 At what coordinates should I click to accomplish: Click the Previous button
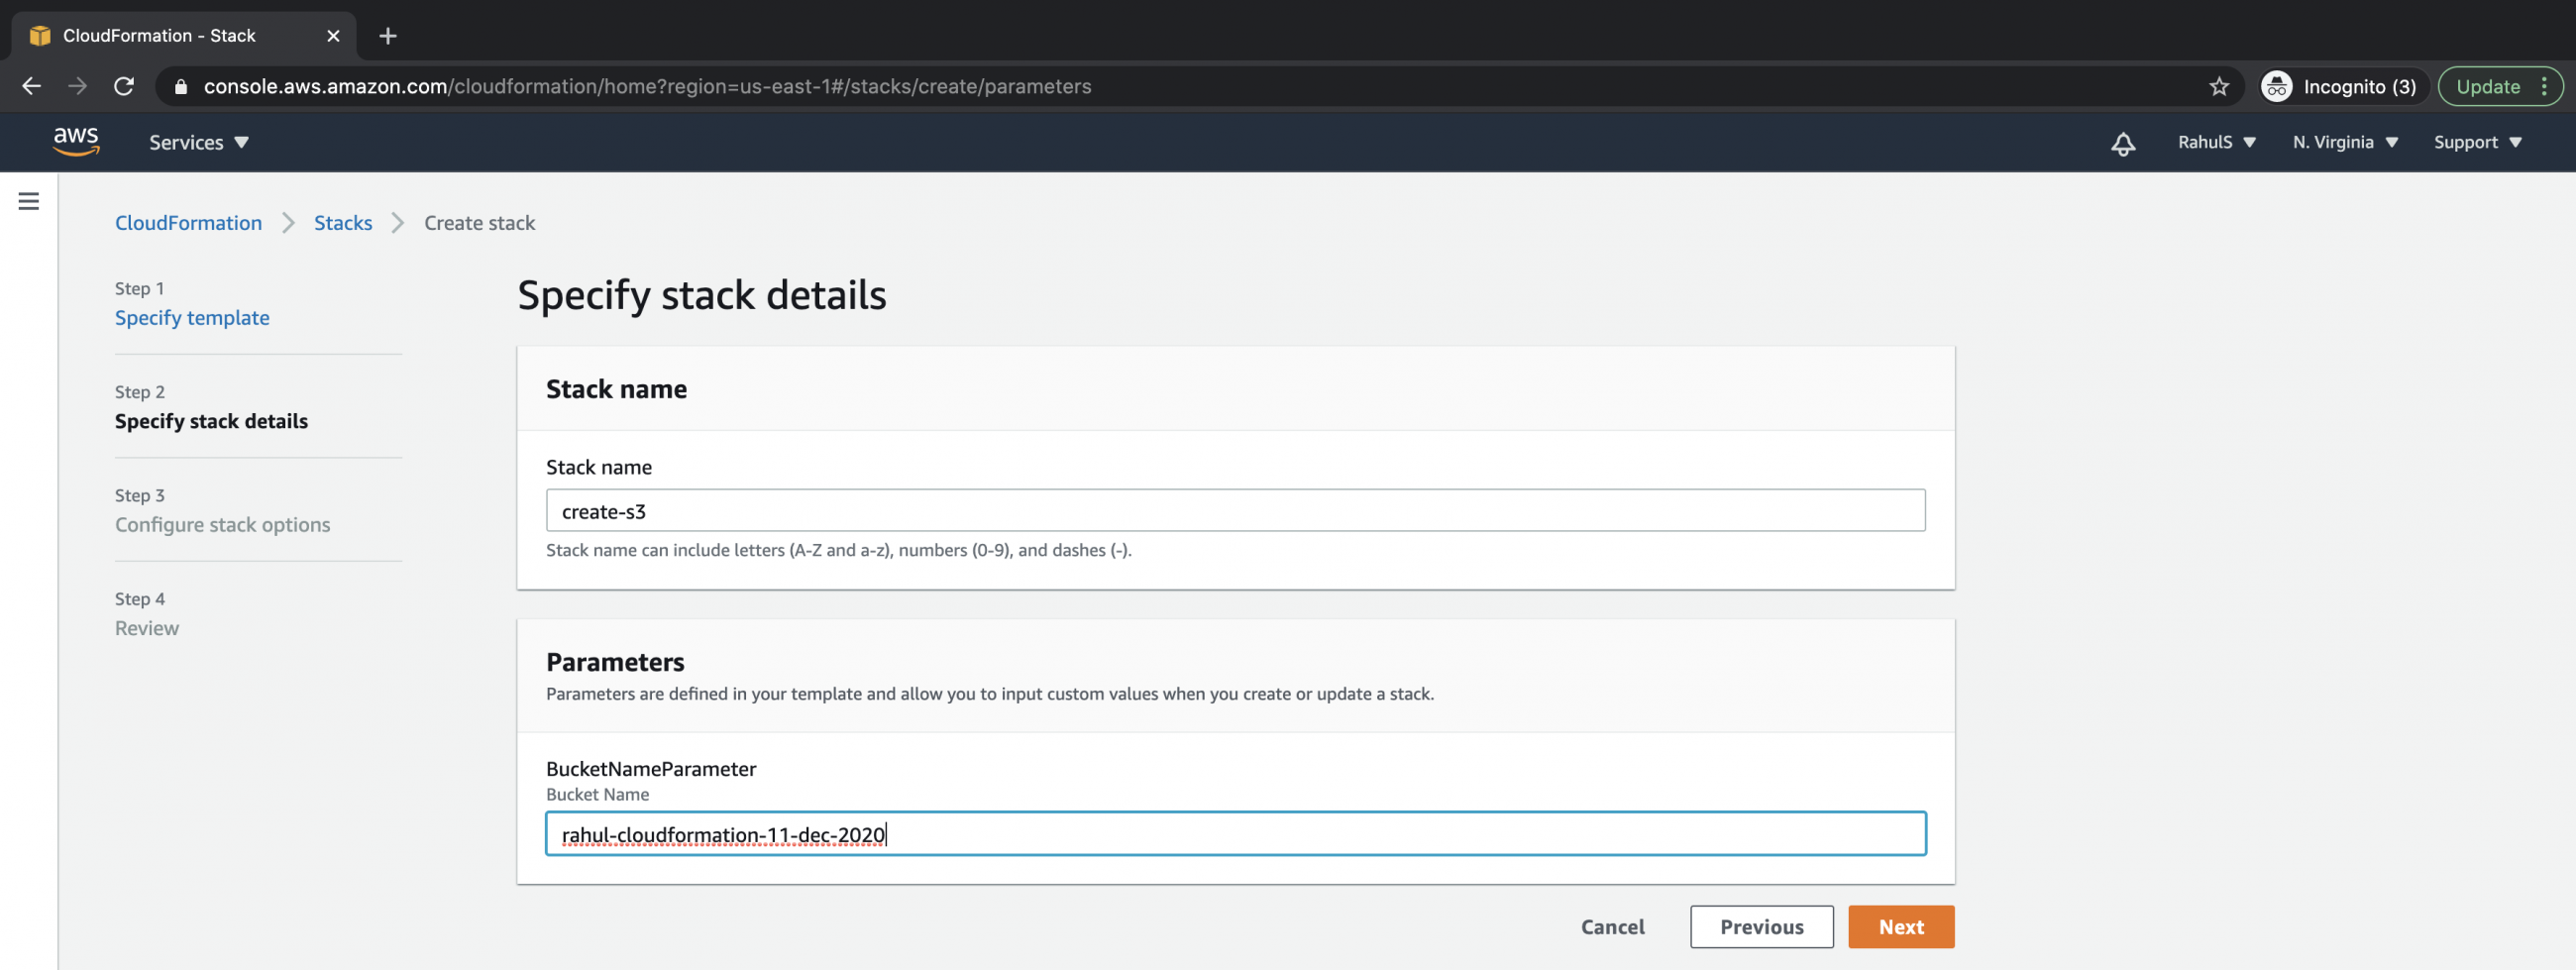[x=1761, y=927]
